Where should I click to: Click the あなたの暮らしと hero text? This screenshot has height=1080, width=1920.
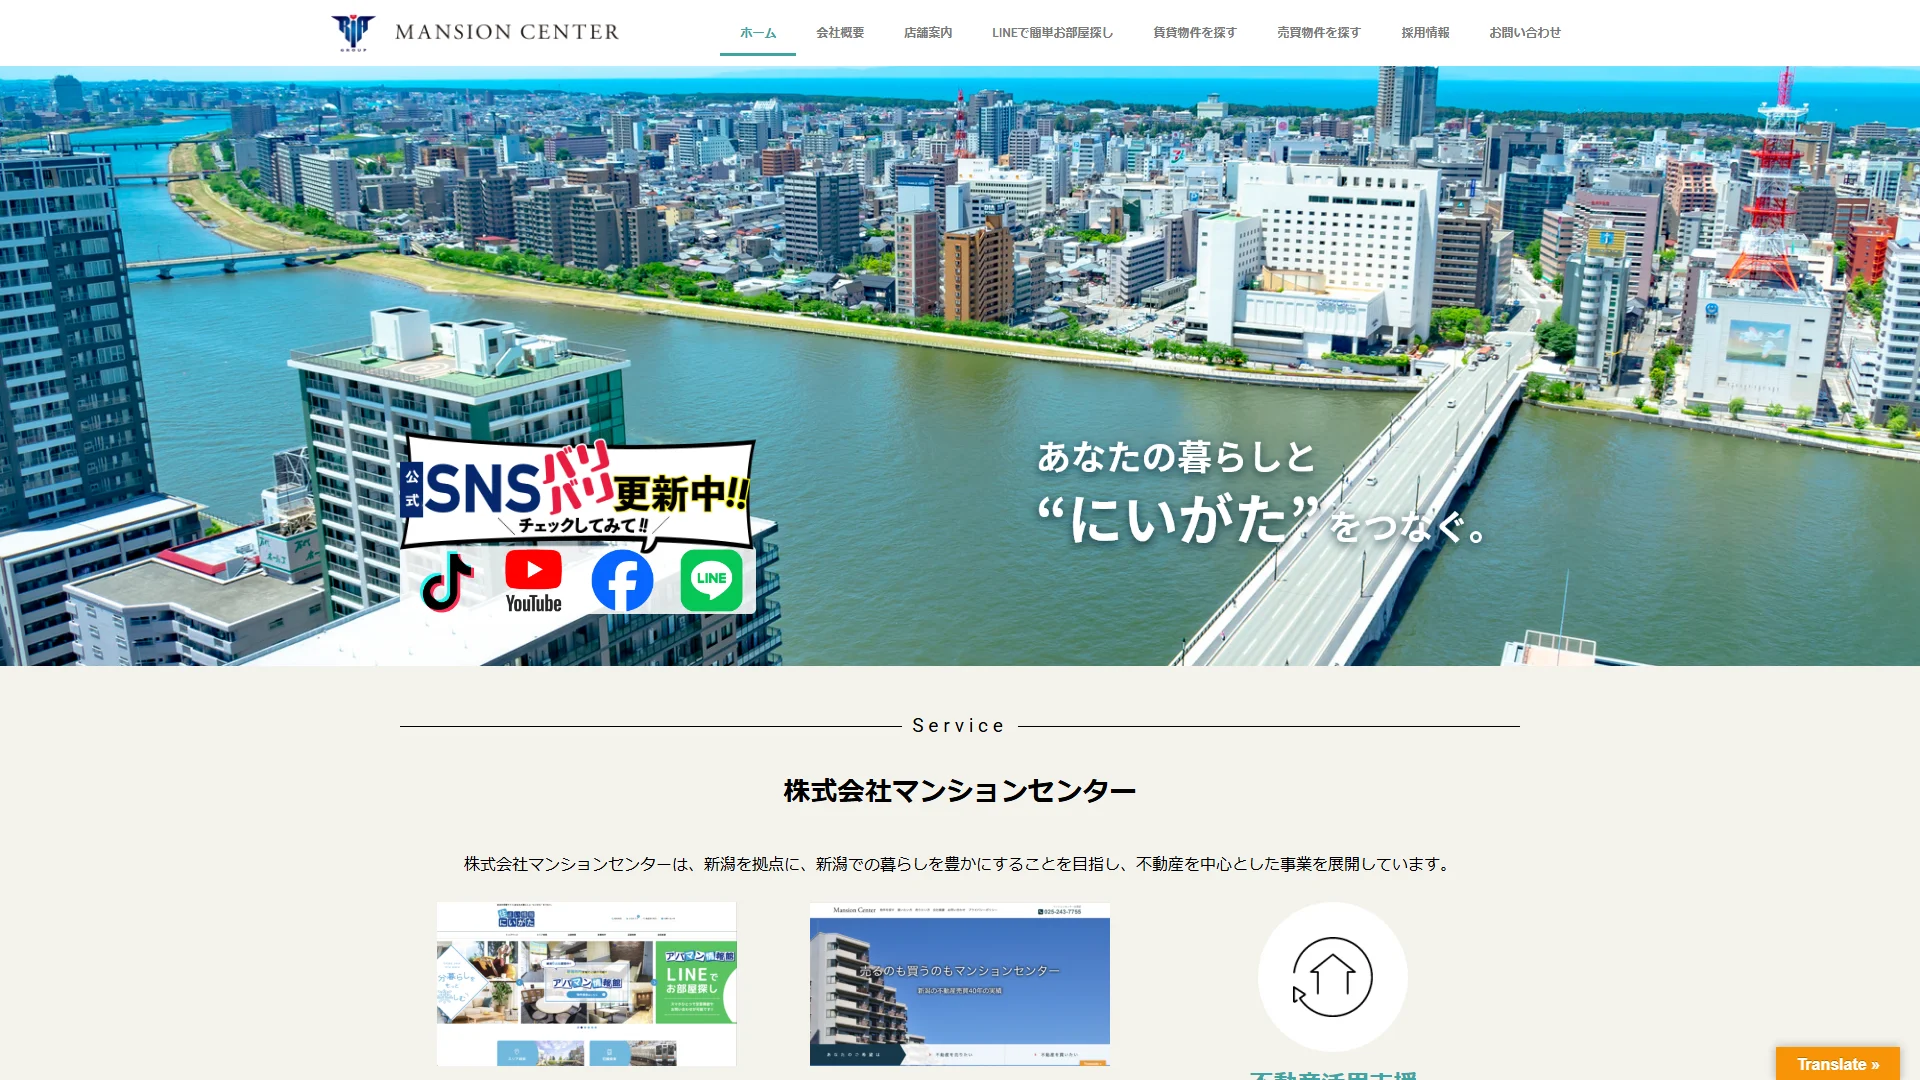1176,457
